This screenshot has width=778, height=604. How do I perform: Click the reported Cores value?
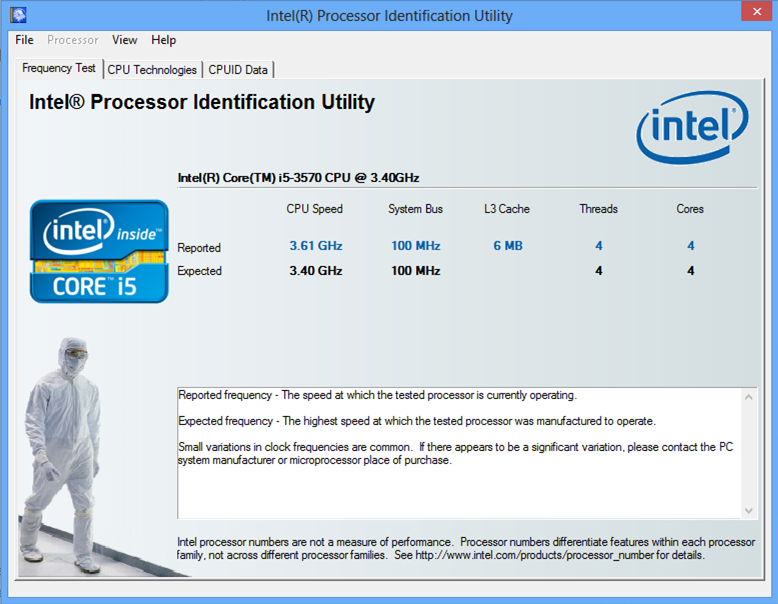point(691,246)
